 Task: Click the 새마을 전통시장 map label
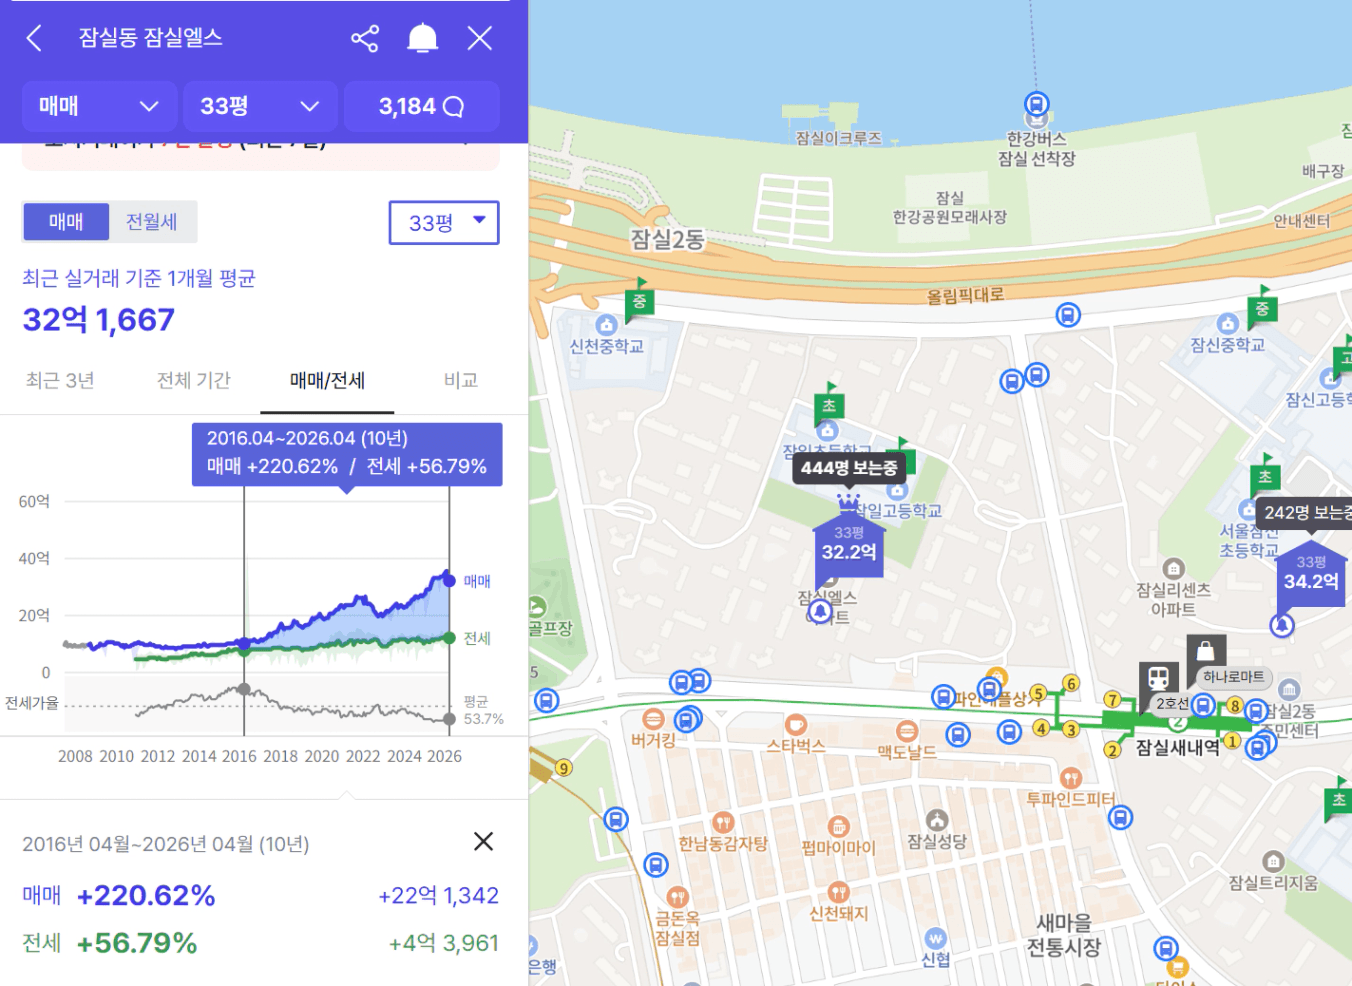pyautogui.click(x=1063, y=935)
